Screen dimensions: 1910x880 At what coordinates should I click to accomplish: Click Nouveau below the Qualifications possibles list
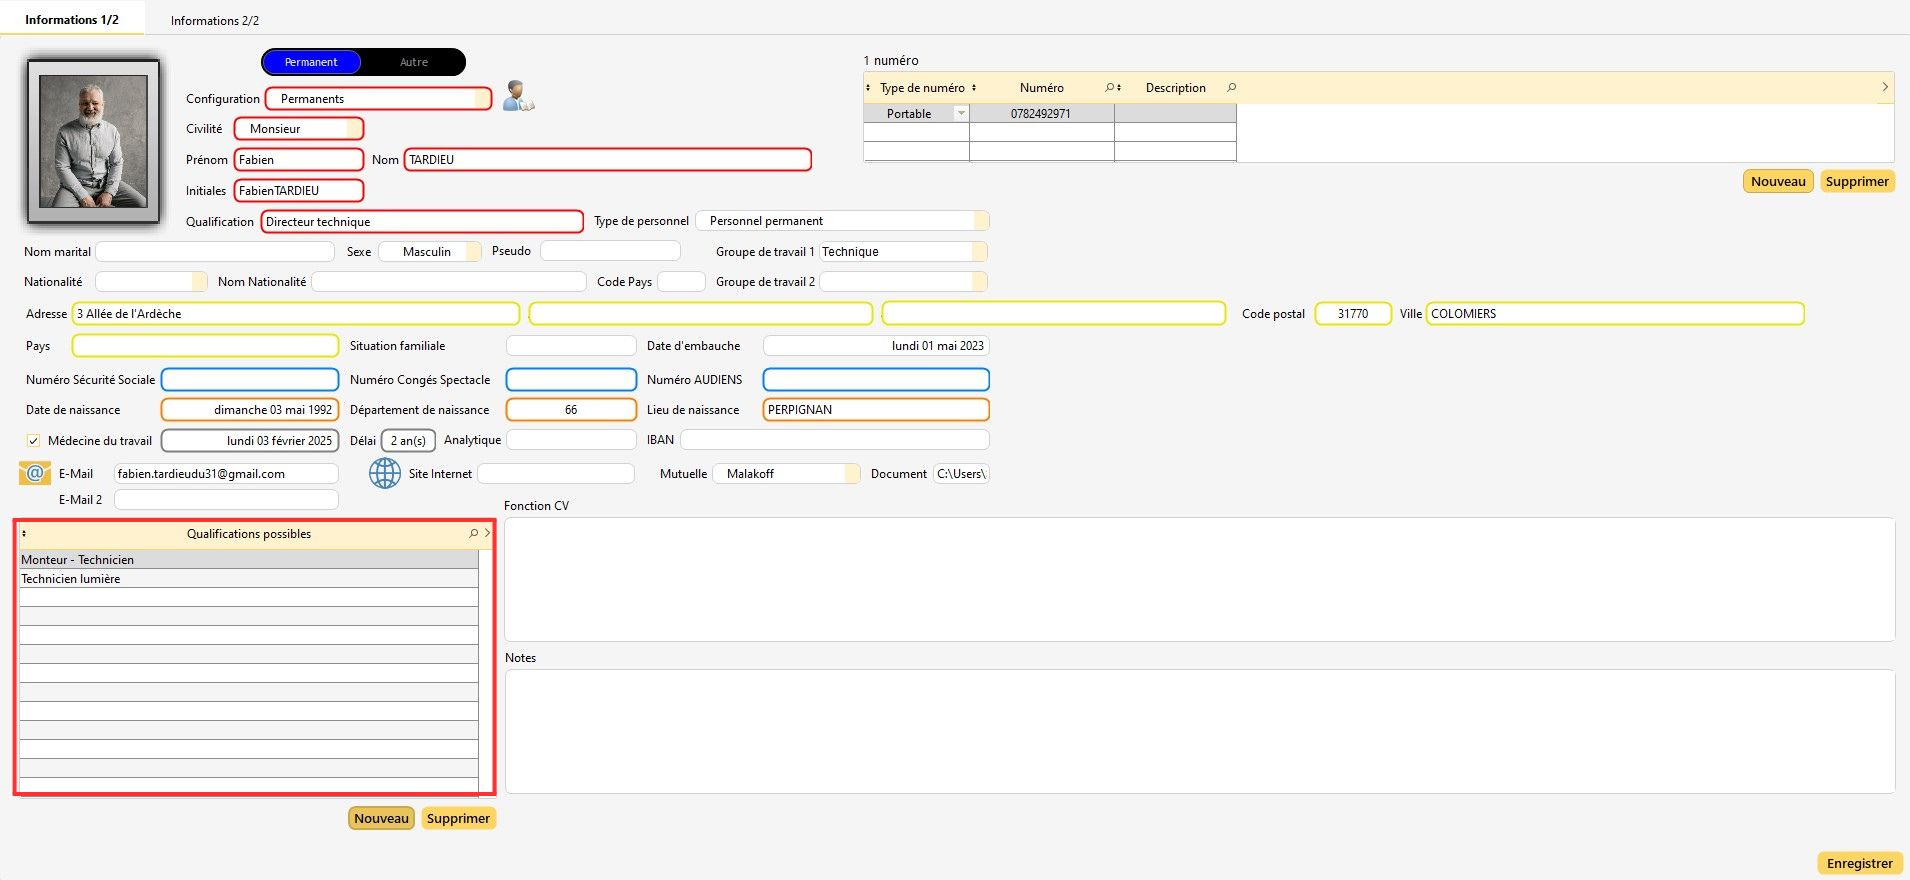(381, 818)
